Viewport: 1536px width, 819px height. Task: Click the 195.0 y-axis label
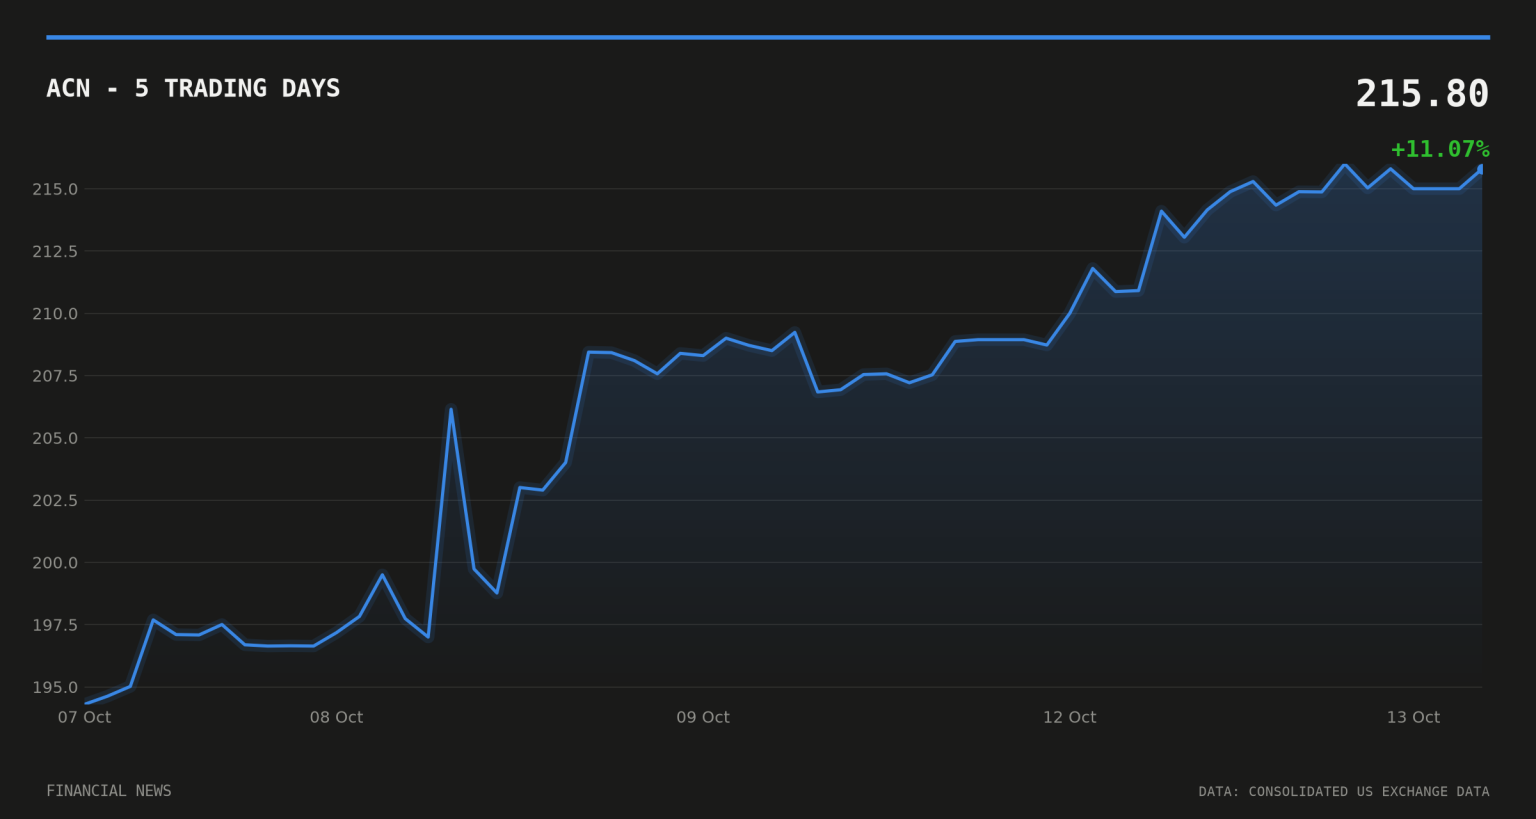pos(55,687)
